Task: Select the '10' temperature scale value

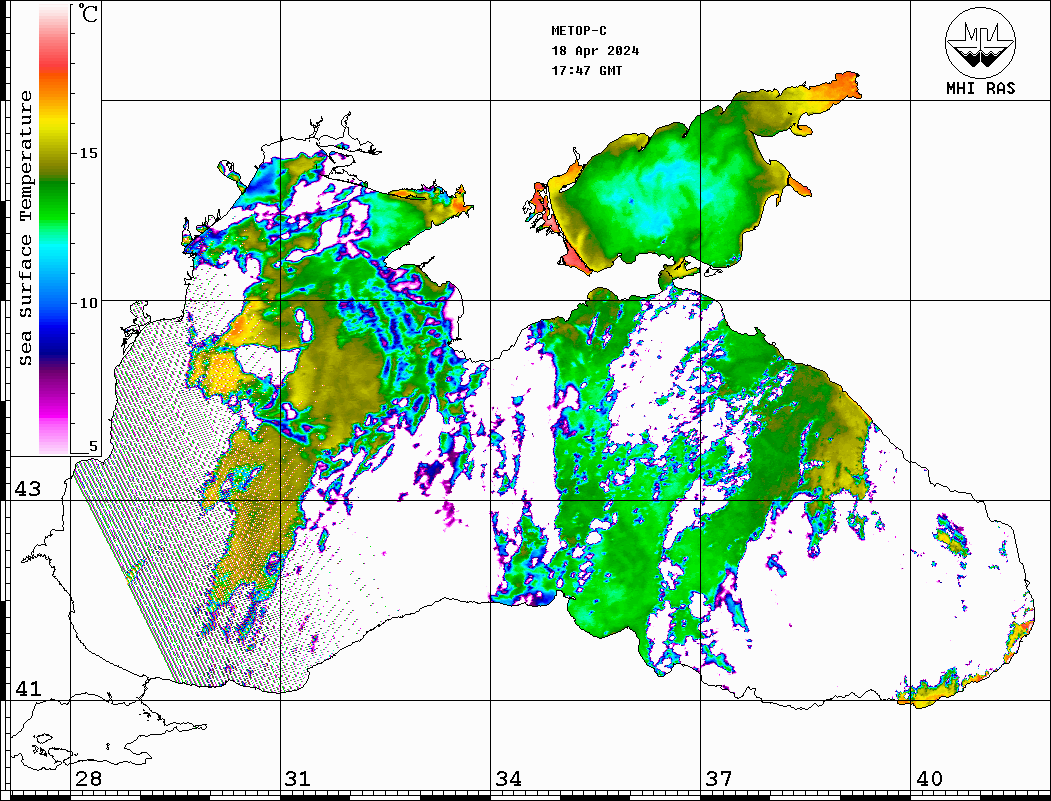Action: [x=88, y=303]
